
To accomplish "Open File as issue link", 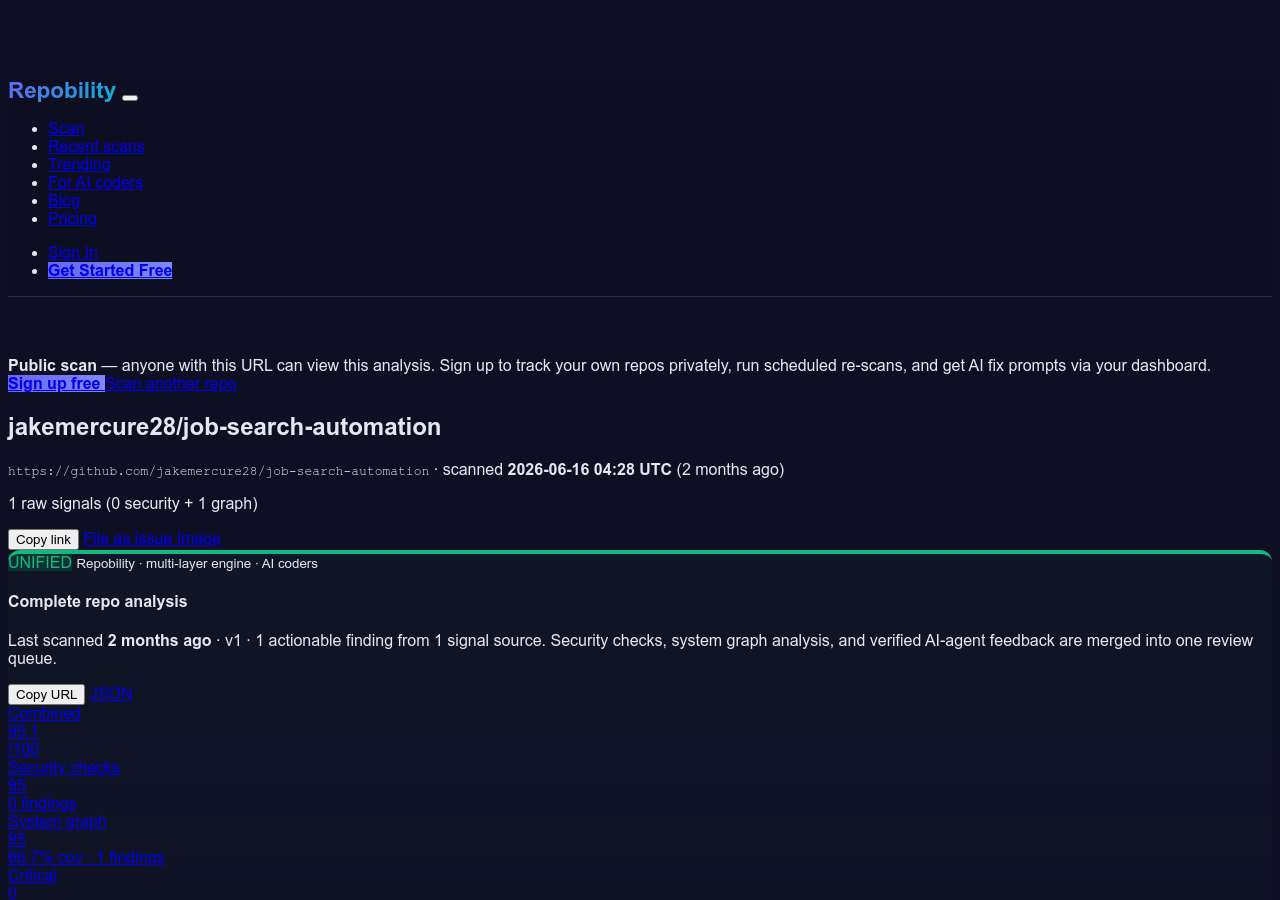I will [128, 538].
